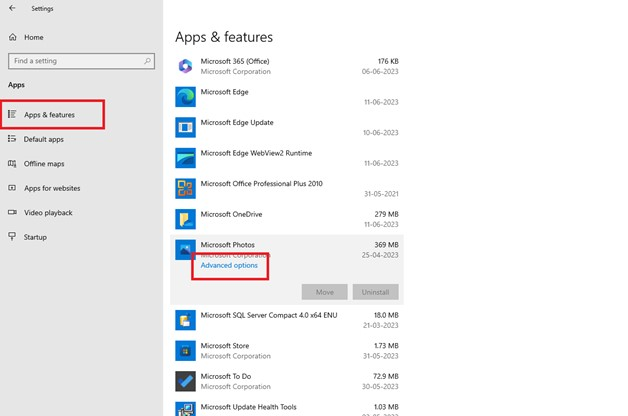Click the Microsoft Edge Update icon
The image size is (628, 416).
click(x=185, y=127)
